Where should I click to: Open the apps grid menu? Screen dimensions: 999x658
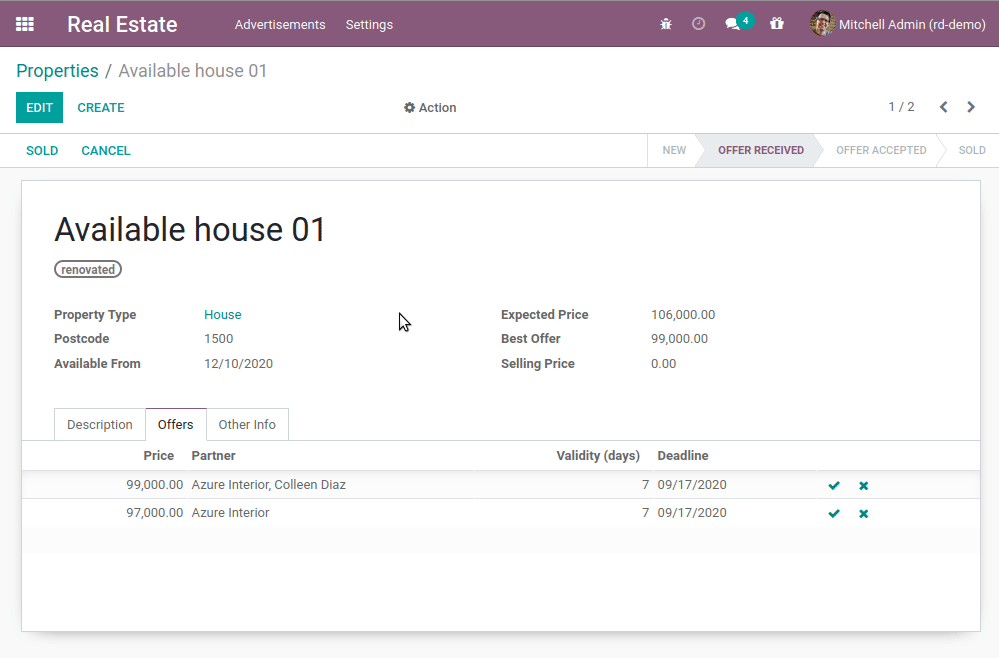click(24, 24)
